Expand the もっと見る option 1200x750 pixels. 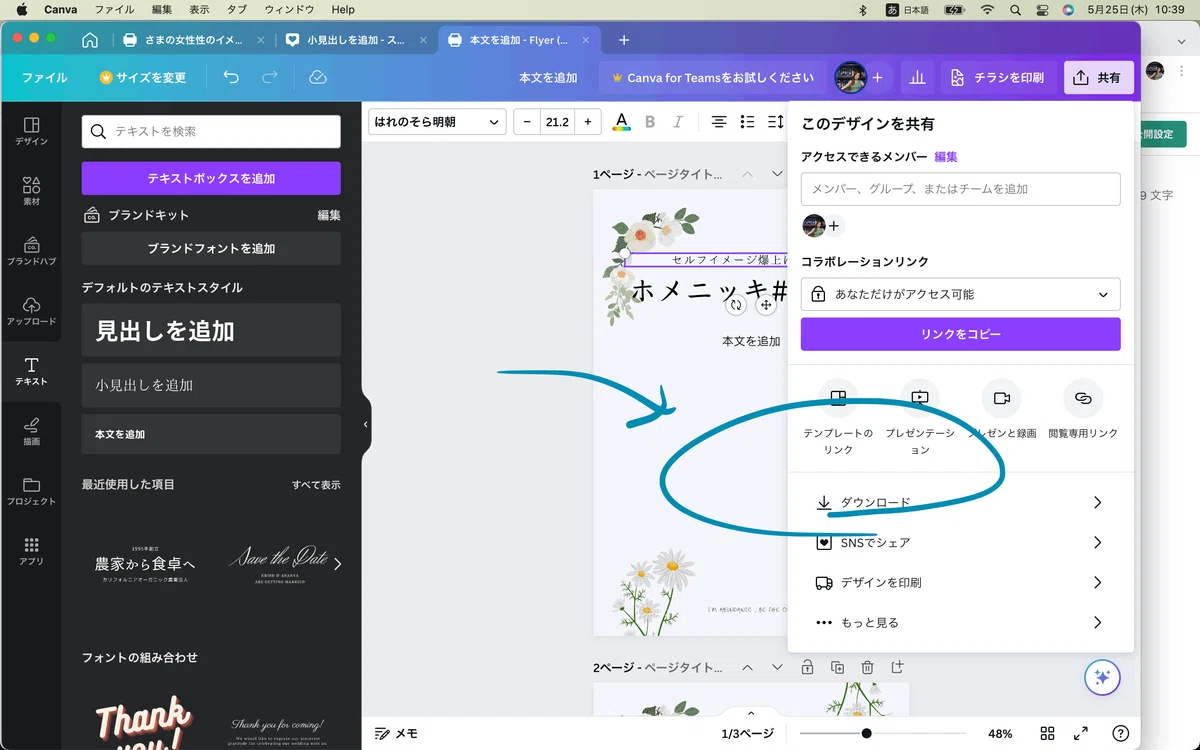coord(960,622)
